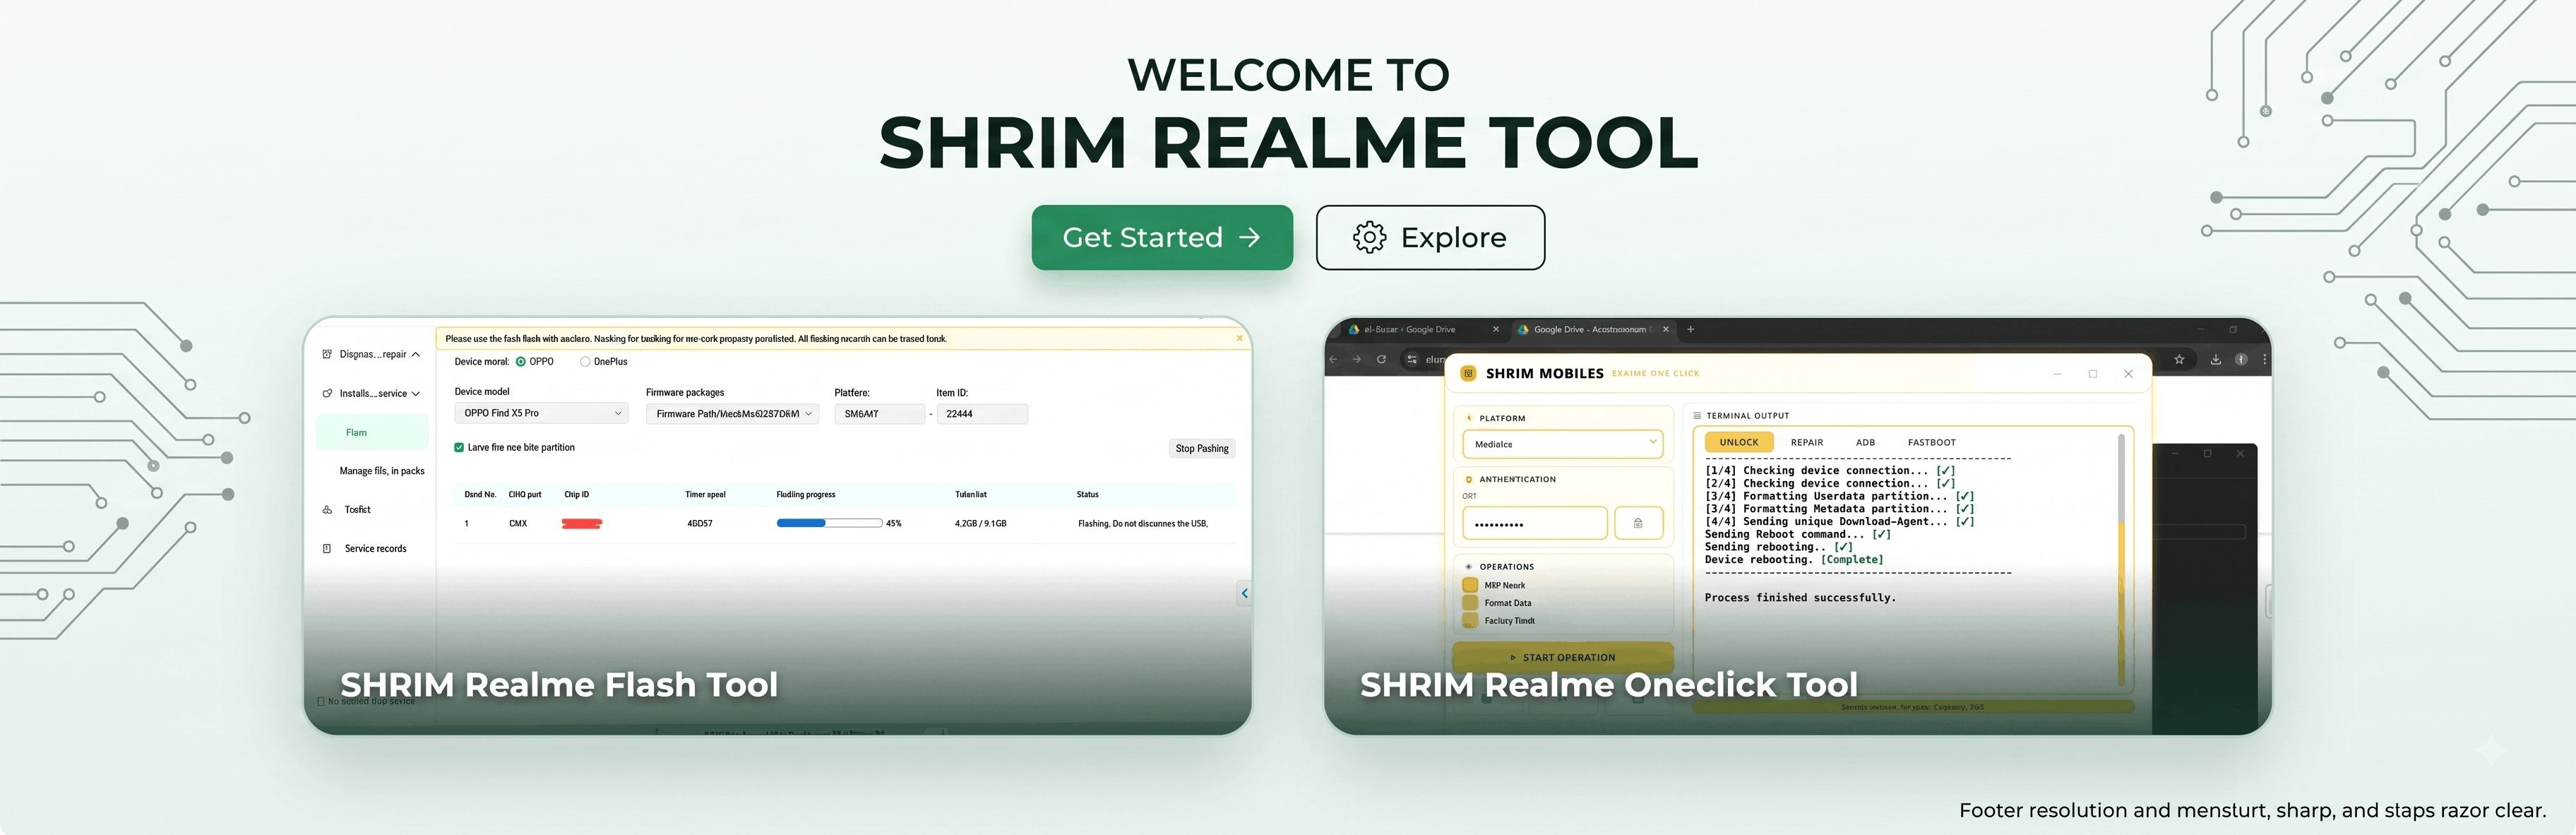This screenshot has width=2576, height=835.
Task: Switch to the FASTBOOT tab
Action: [1931, 442]
